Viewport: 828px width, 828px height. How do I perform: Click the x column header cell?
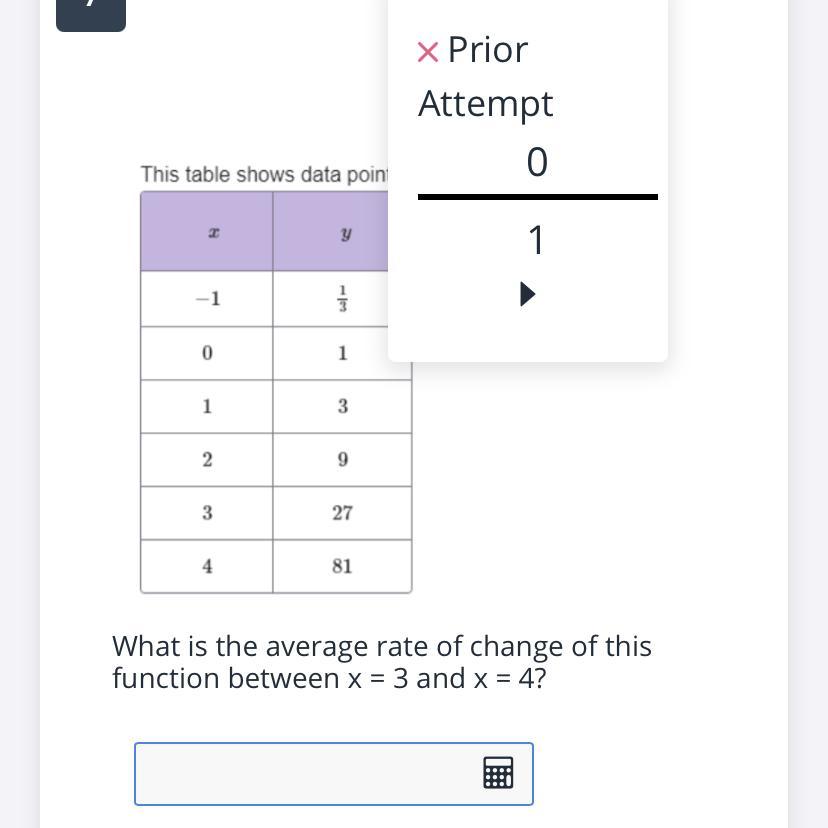coord(207,232)
